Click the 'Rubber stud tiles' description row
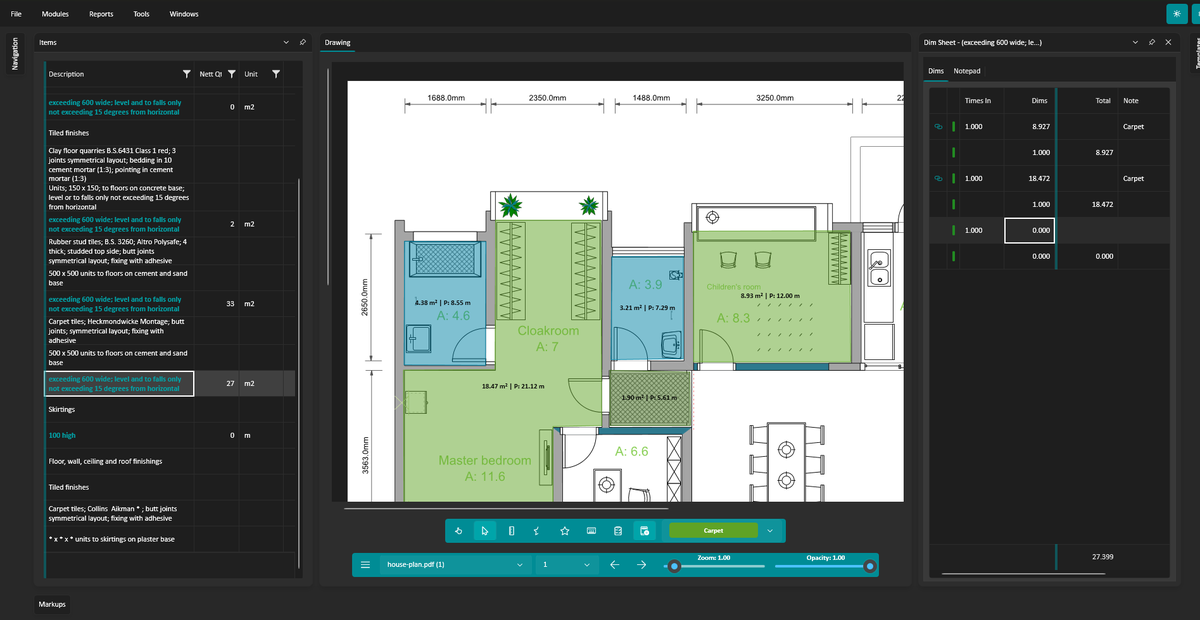 click(x=120, y=251)
